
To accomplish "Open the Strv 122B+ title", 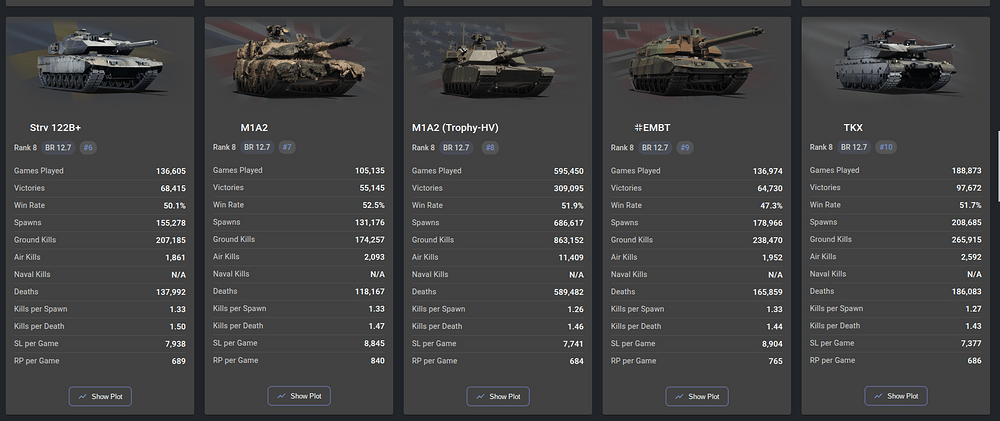I will point(55,128).
